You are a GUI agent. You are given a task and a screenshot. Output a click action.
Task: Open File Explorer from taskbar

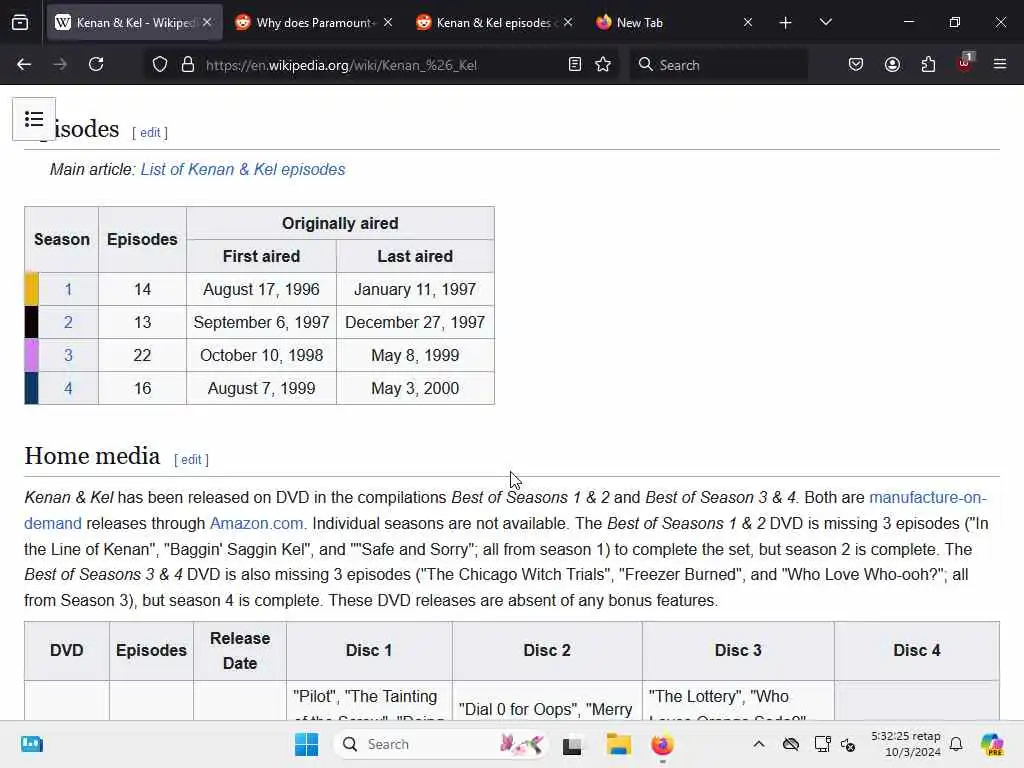point(618,744)
